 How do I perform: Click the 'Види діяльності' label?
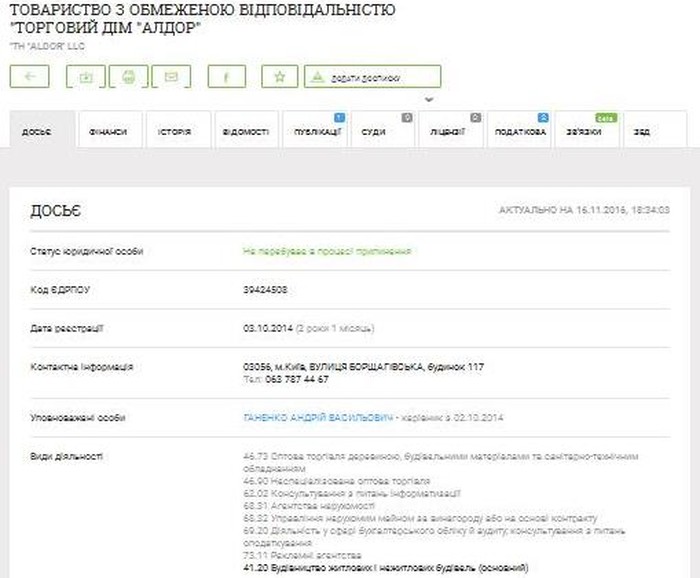coord(67,456)
